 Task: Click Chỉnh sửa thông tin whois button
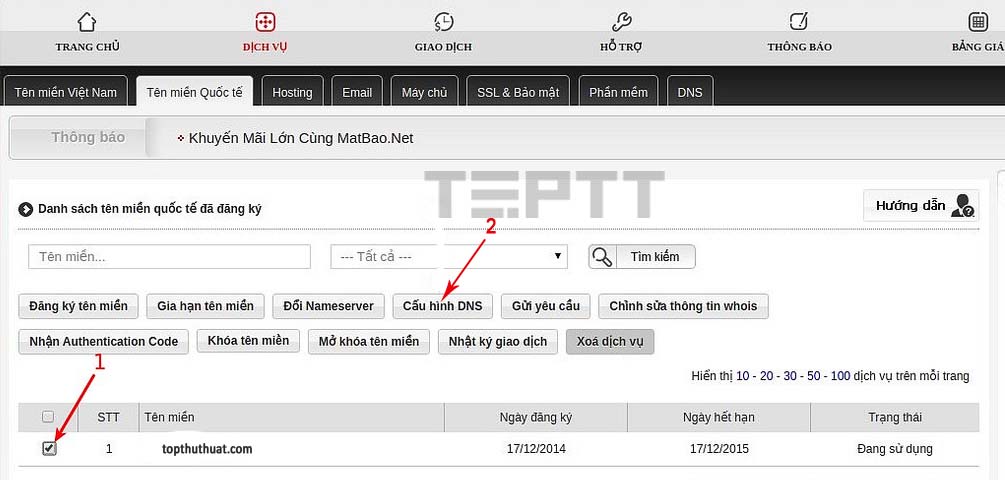coord(683,306)
